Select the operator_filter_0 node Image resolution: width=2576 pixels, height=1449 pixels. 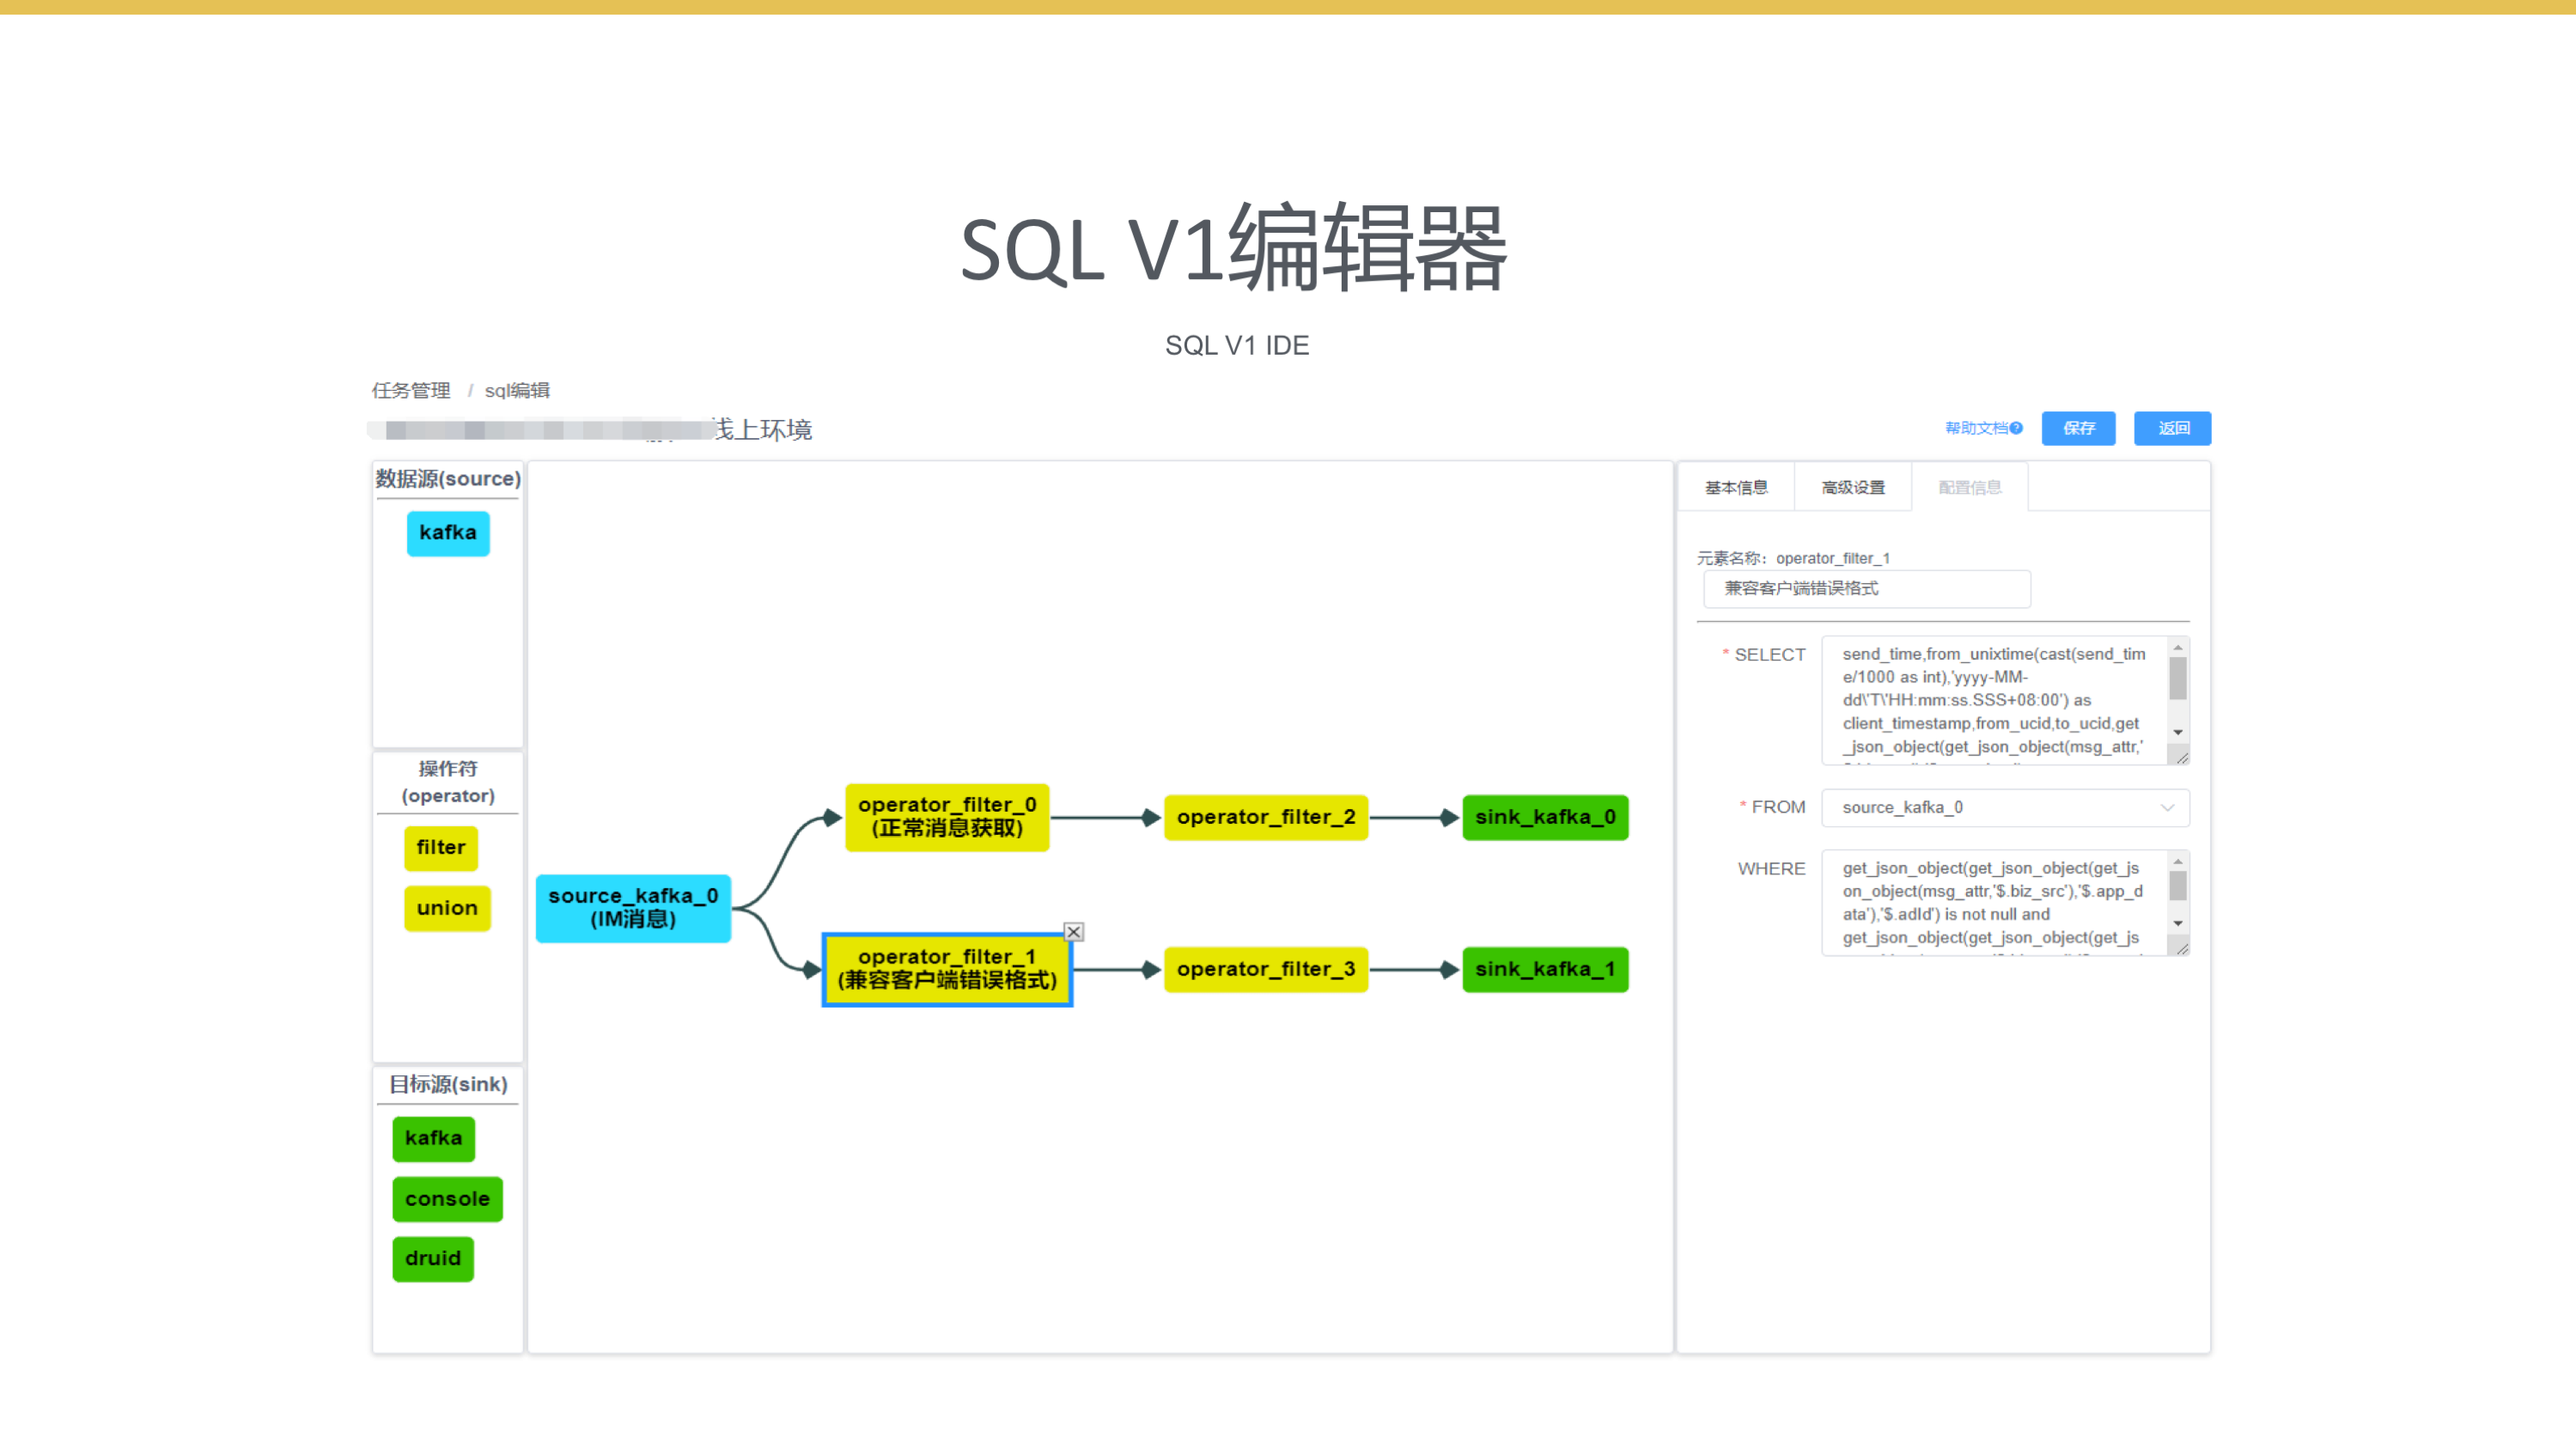(x=947, y=817)
